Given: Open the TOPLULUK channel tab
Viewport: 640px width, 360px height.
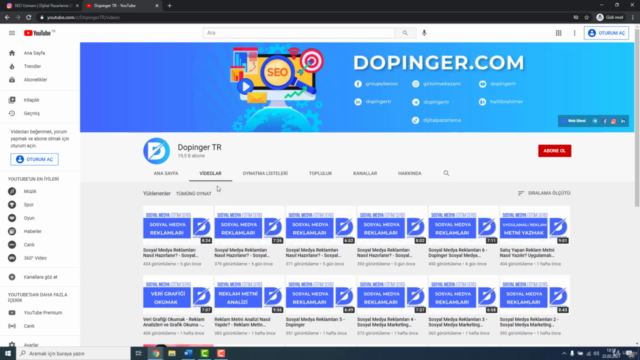Looking at the screenshot, I should pos(320,173).
